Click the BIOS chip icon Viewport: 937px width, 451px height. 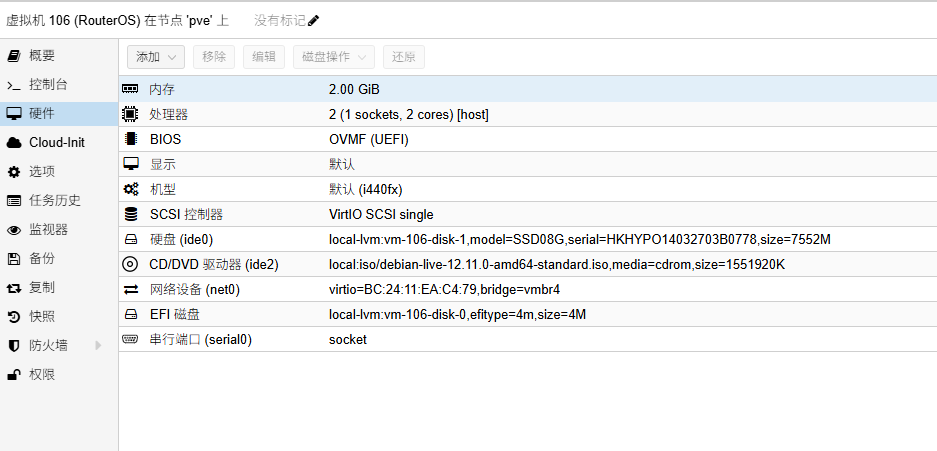coord(130,139)
